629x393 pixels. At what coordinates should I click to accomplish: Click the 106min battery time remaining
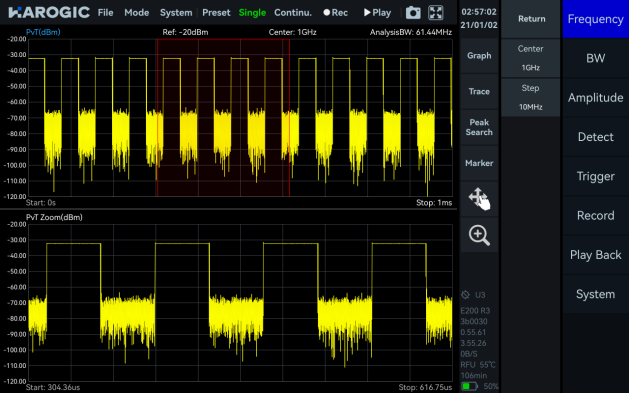(x=474, y=376)
